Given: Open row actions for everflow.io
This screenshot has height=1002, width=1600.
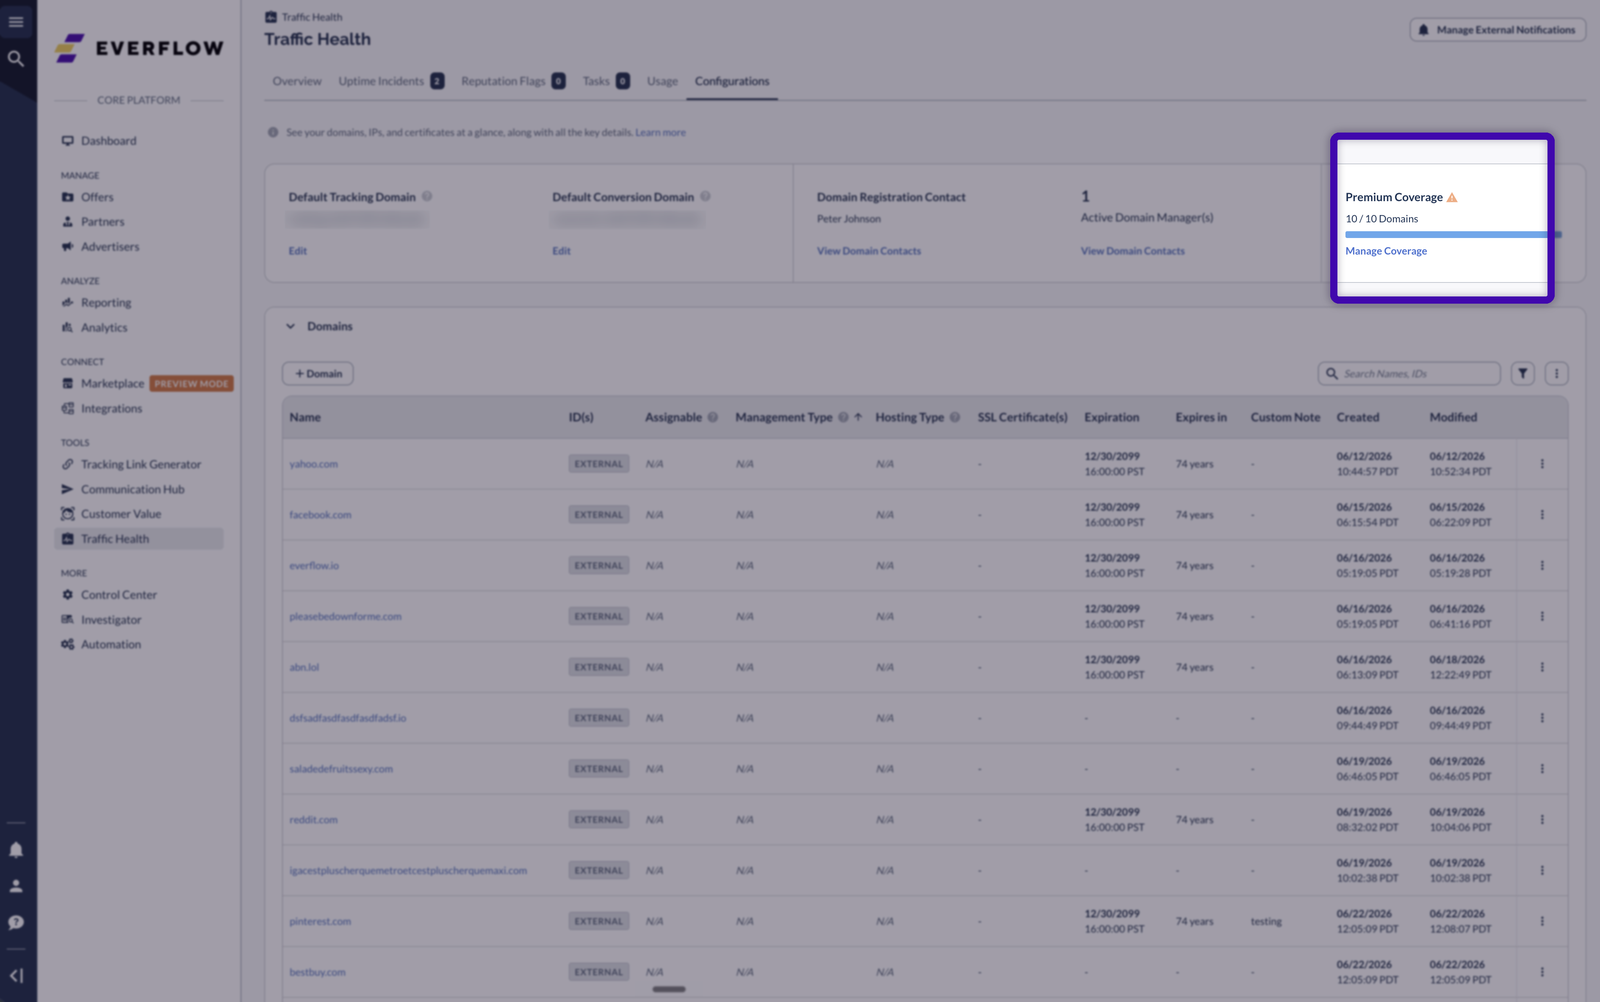Looking at the screenshot, I should click(1542, 566).
